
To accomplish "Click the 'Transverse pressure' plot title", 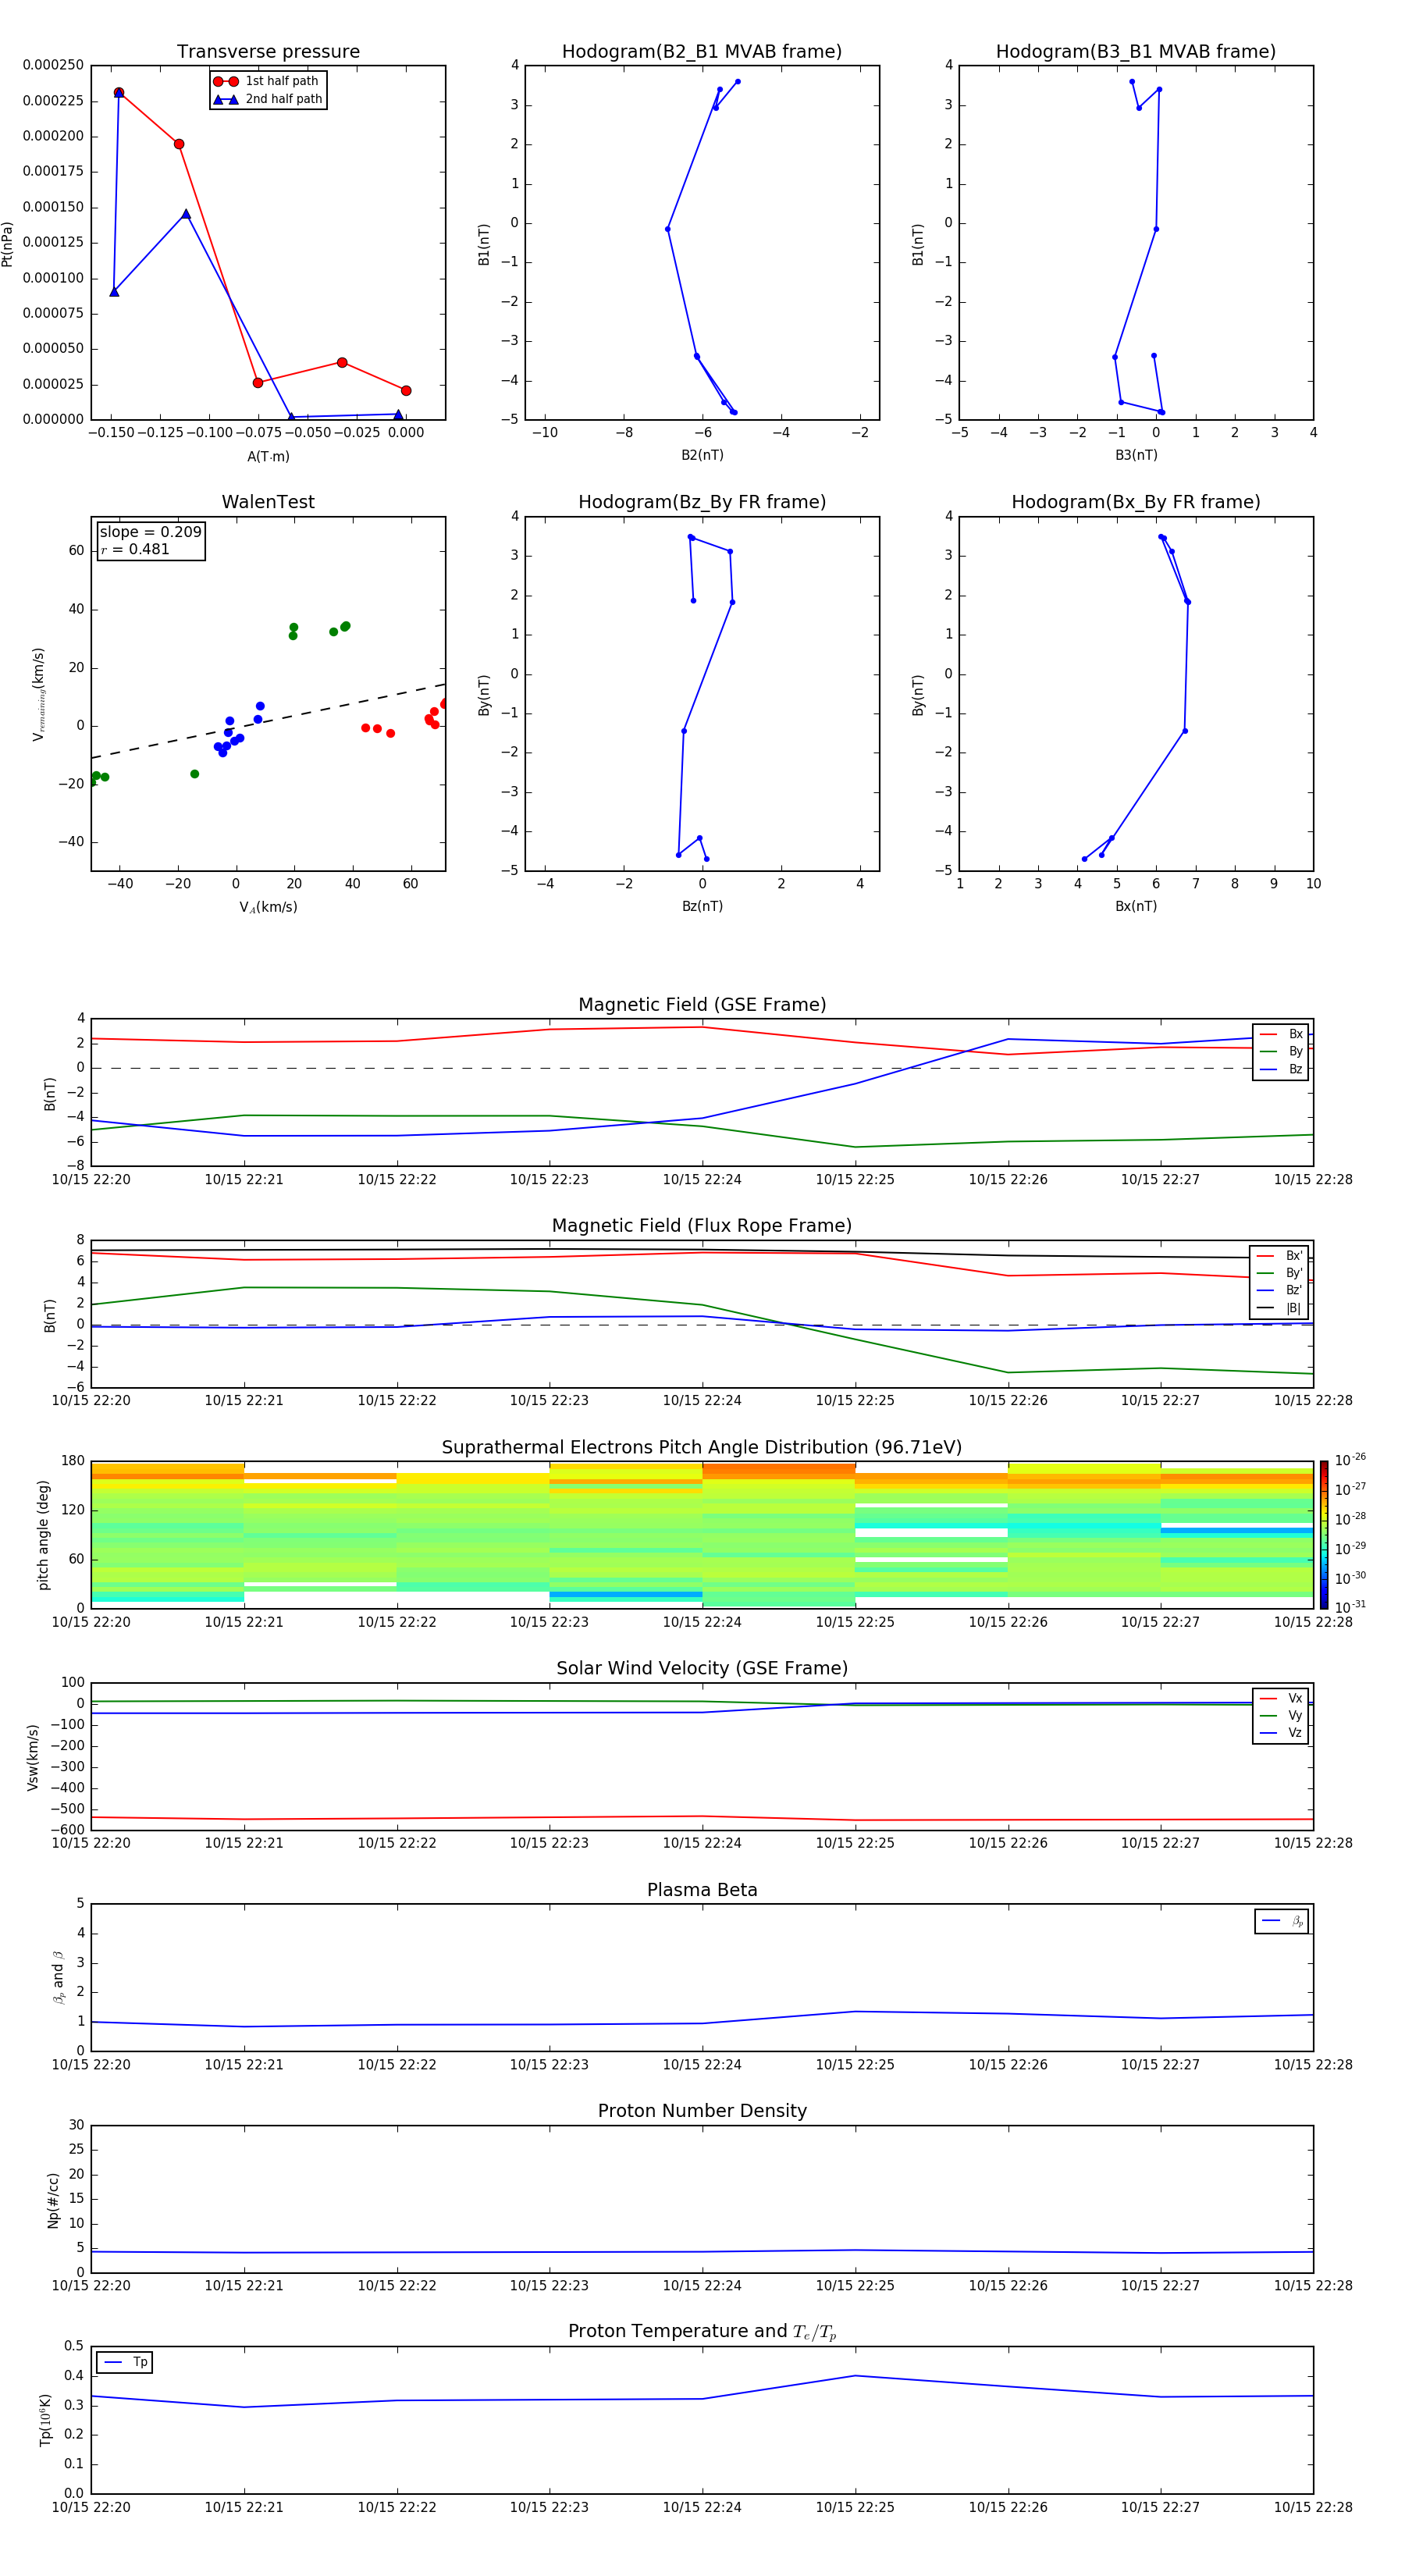I will [268, 52].
